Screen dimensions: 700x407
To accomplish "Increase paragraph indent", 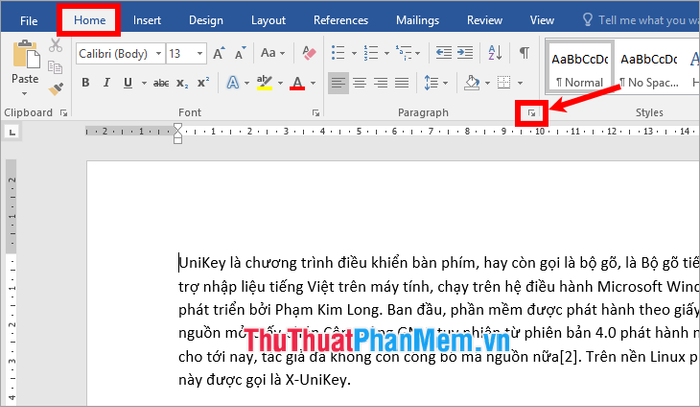I will pyautogui.click(x=465, y=53).
